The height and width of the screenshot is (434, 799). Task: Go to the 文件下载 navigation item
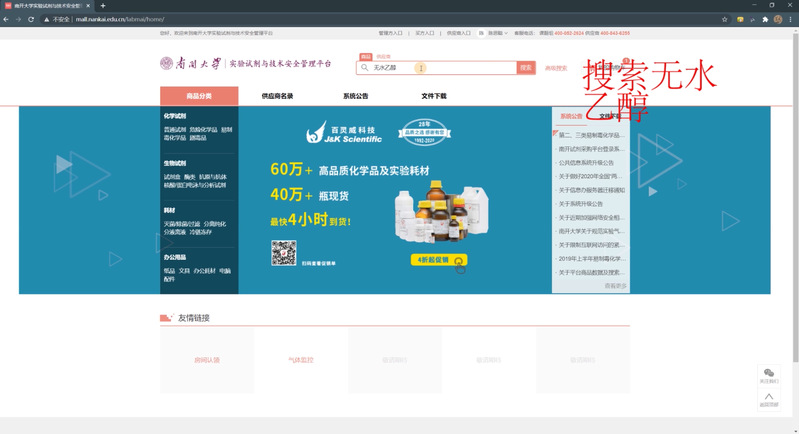point(433,96)
